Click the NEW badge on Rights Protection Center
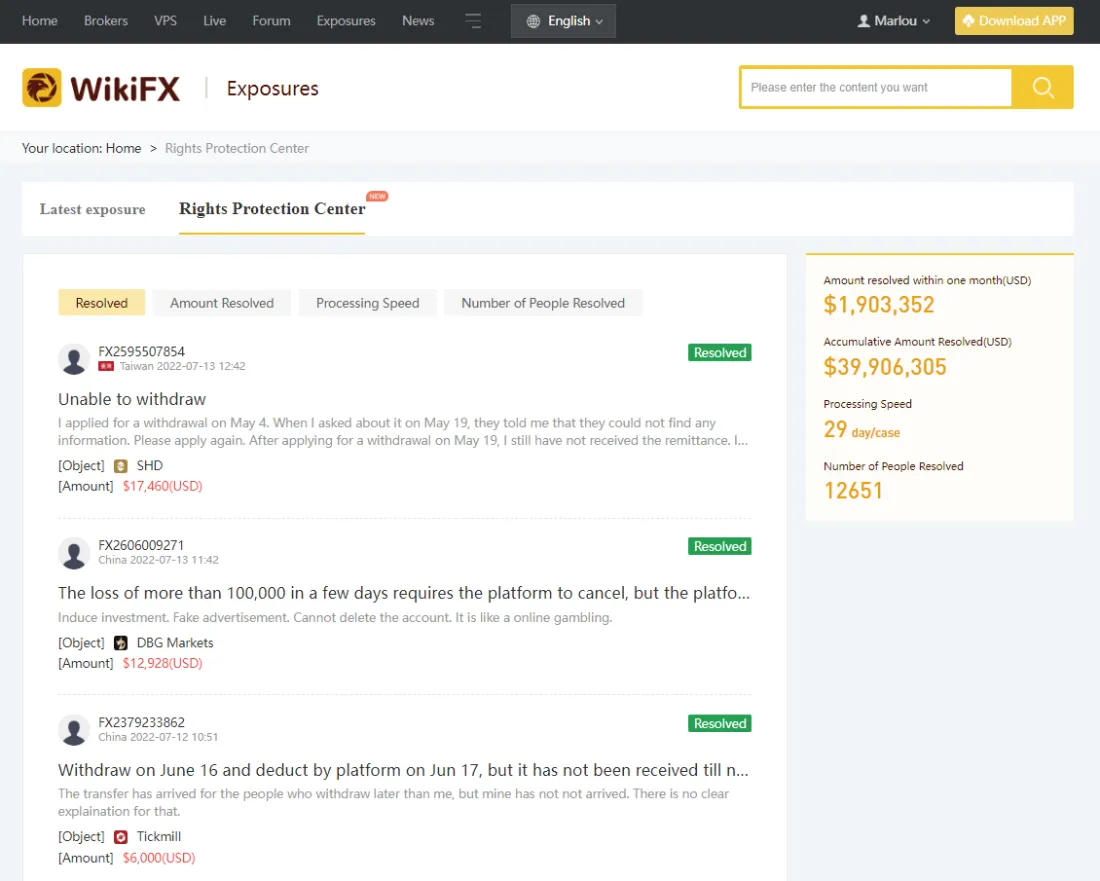Screen dimensions: 1100x881 point(377,196)
